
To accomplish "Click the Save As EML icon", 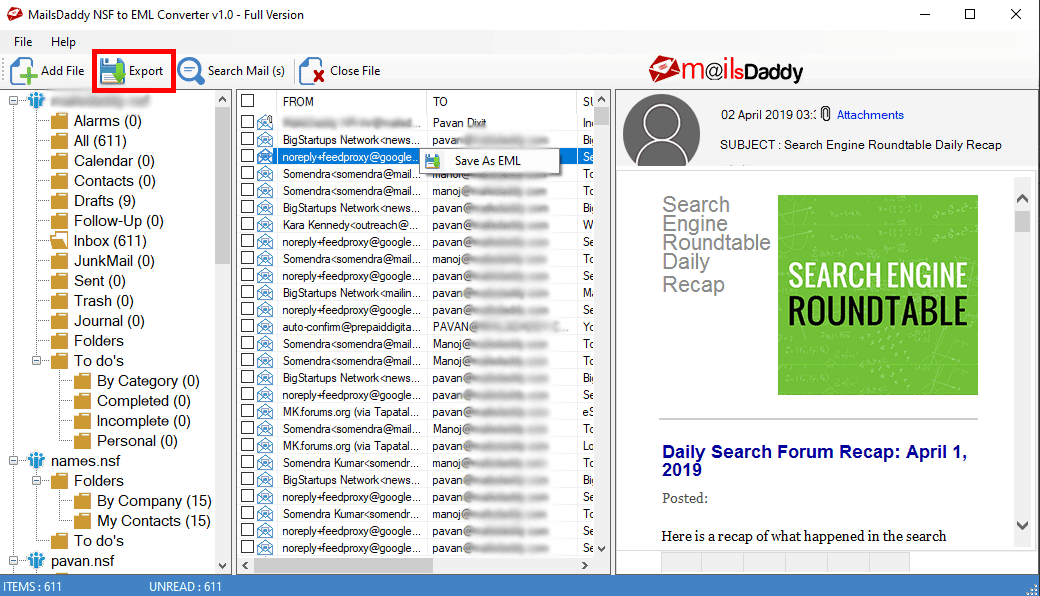I will click(x=433, y=161).
